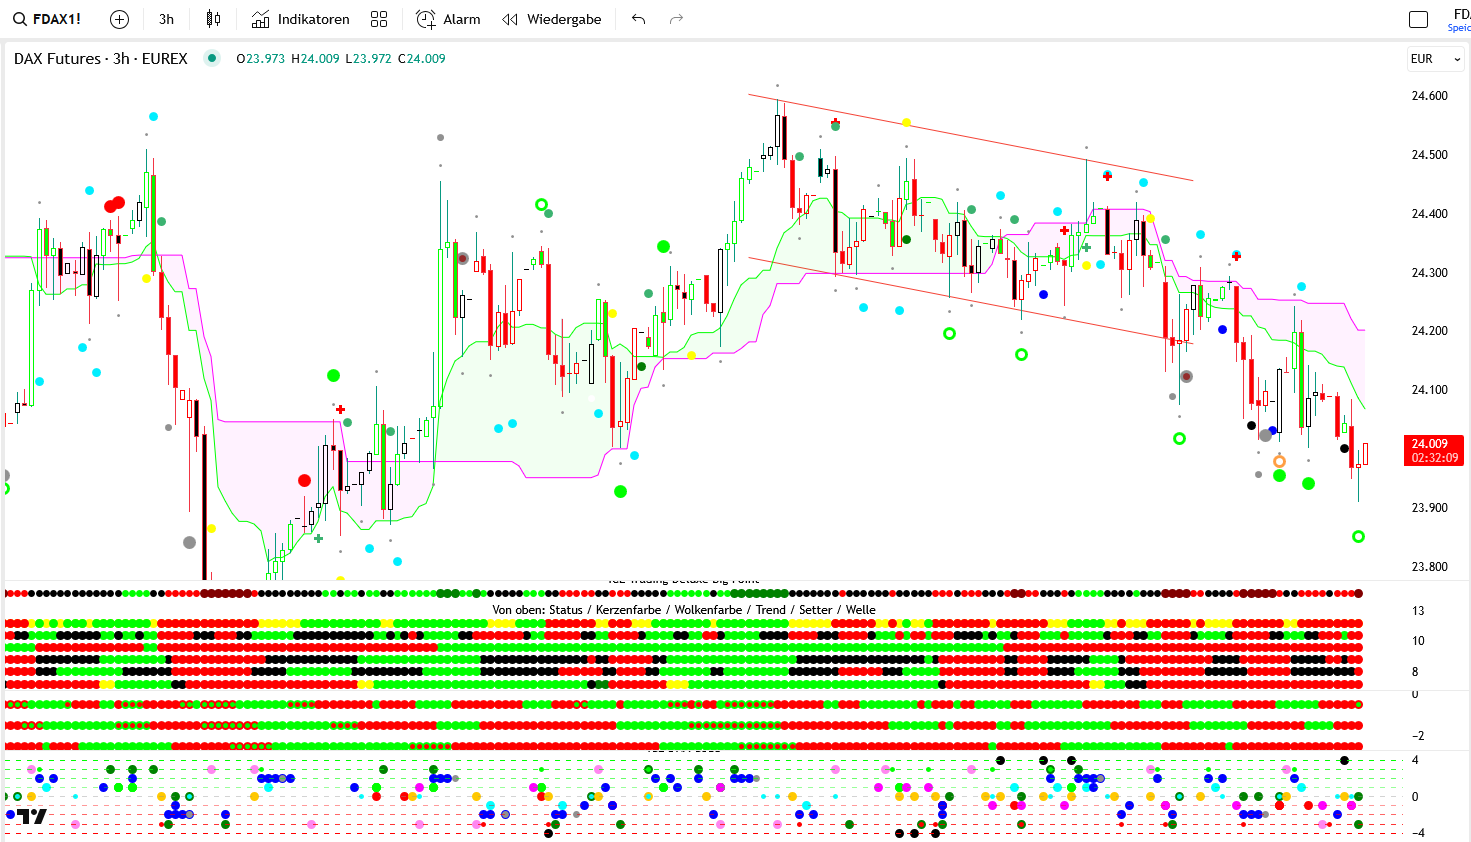Open the Indikatoren panel
Screen dimensions: 1471x842
click(x=300, y=19)
